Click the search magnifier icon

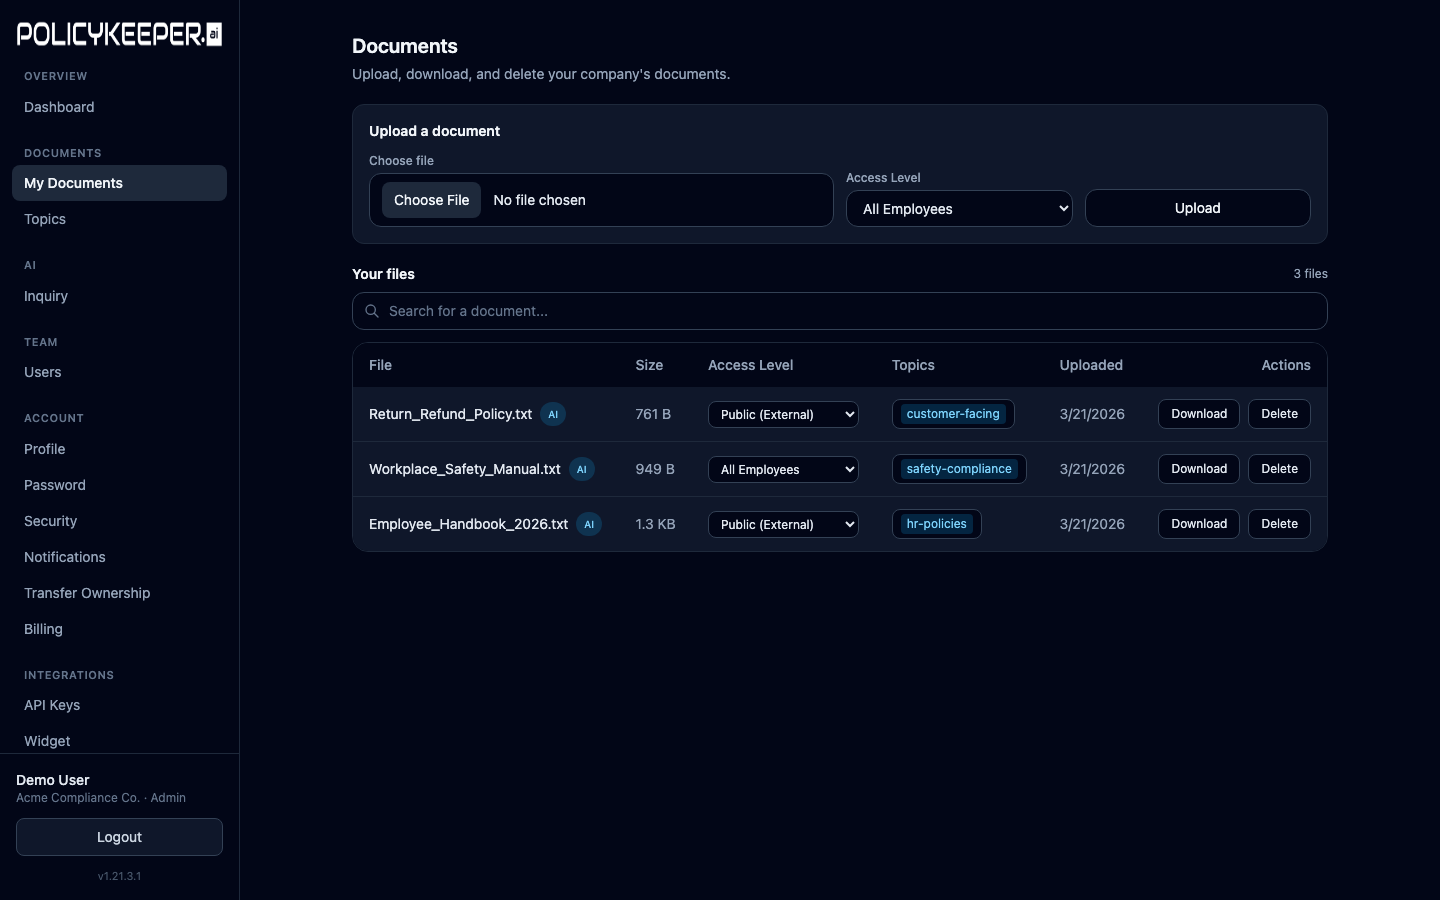pos(372,311)
